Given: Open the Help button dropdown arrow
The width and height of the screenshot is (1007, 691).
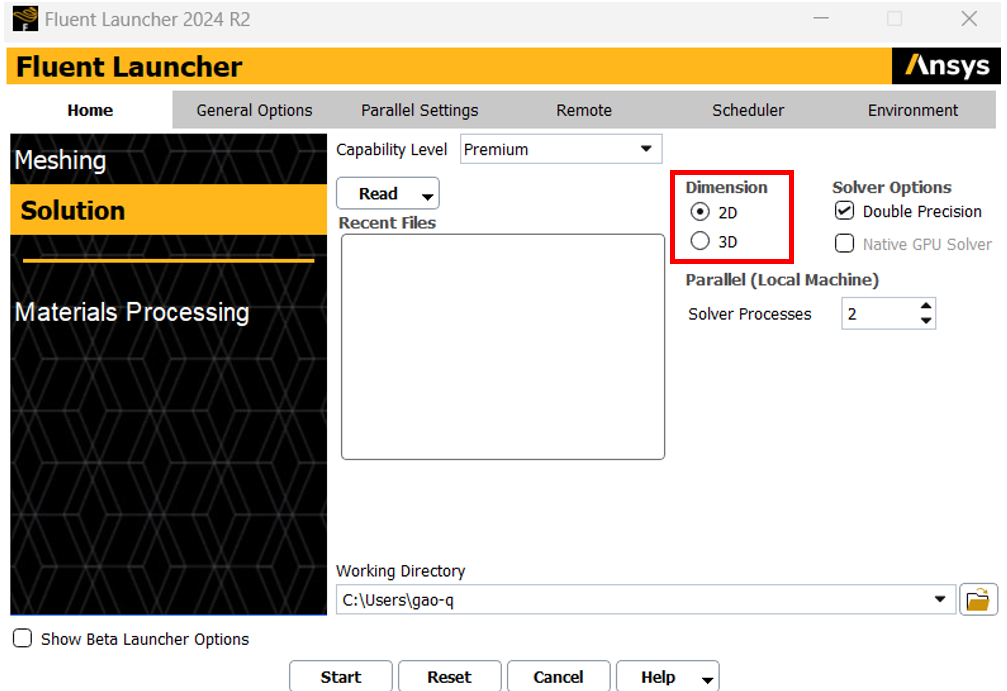Looking at the screenshot, I should pyautogui.click(x=707, y=680).
